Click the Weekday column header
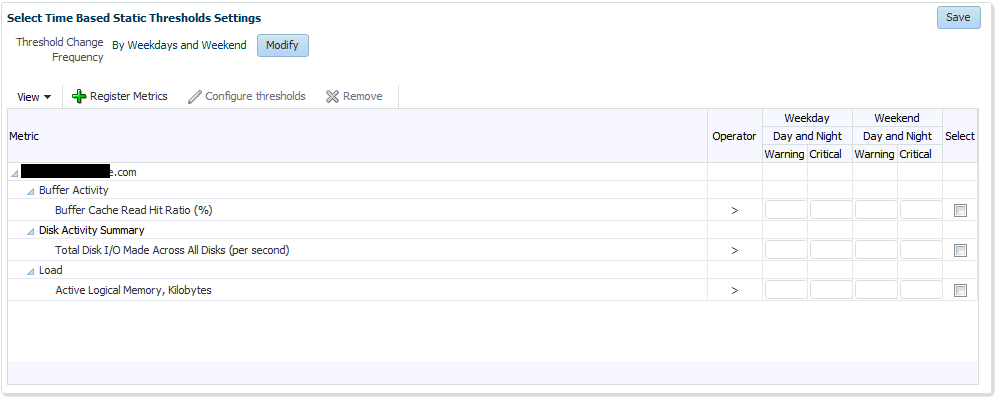This screenshot has width=997, height=399. click(807, 118)
